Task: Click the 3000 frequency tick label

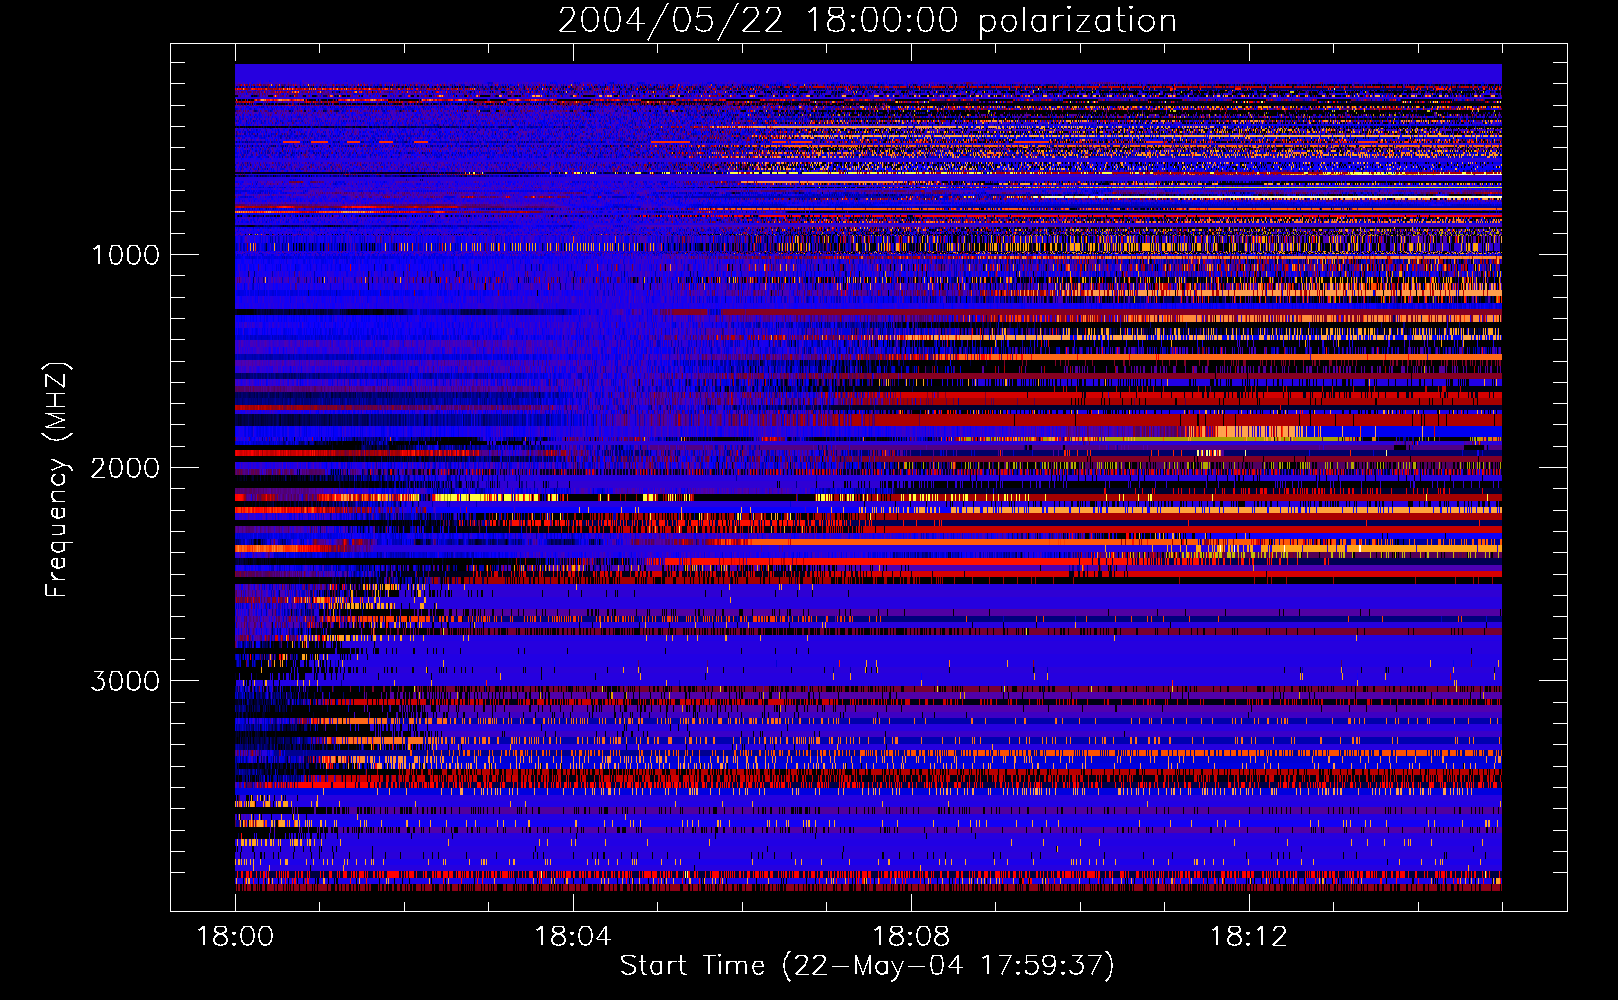Action: (x=125, y=681)
